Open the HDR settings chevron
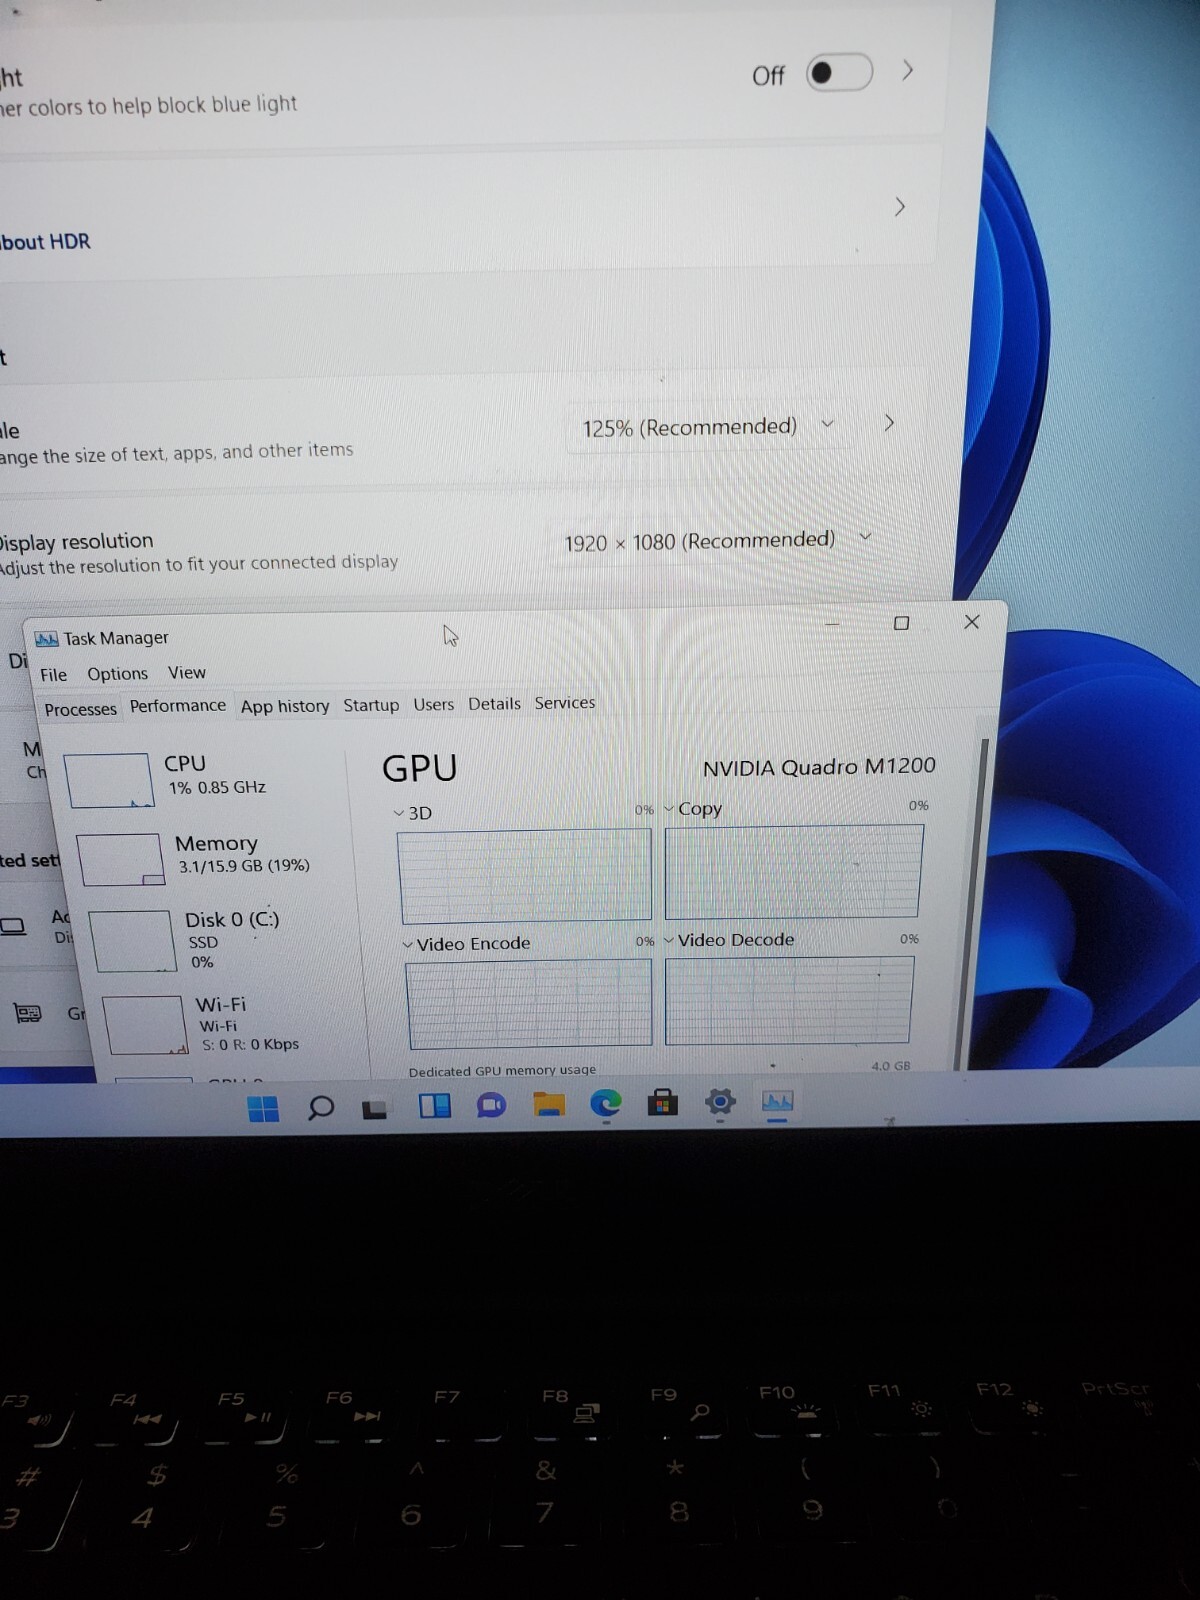Screen dimensions: 1200x1600 (899, 206)
